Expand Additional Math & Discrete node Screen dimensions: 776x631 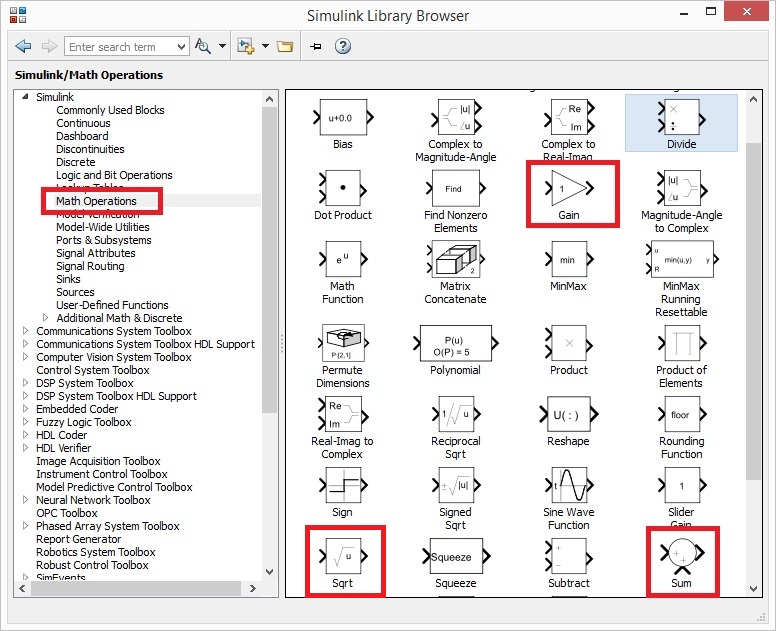coord(46,317)
